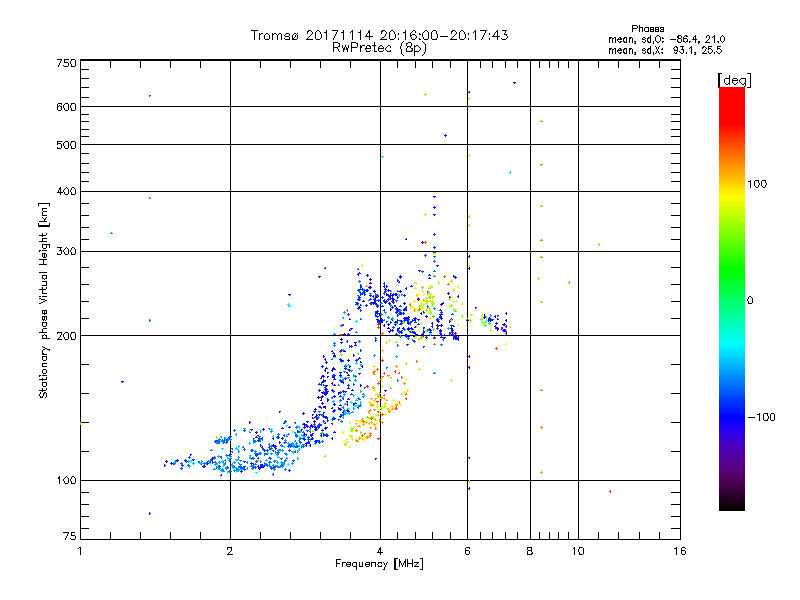Click the 'RwPretec (8p)' subtitle
The height and width of the screenshot is (600, 800).
(379, 48)
